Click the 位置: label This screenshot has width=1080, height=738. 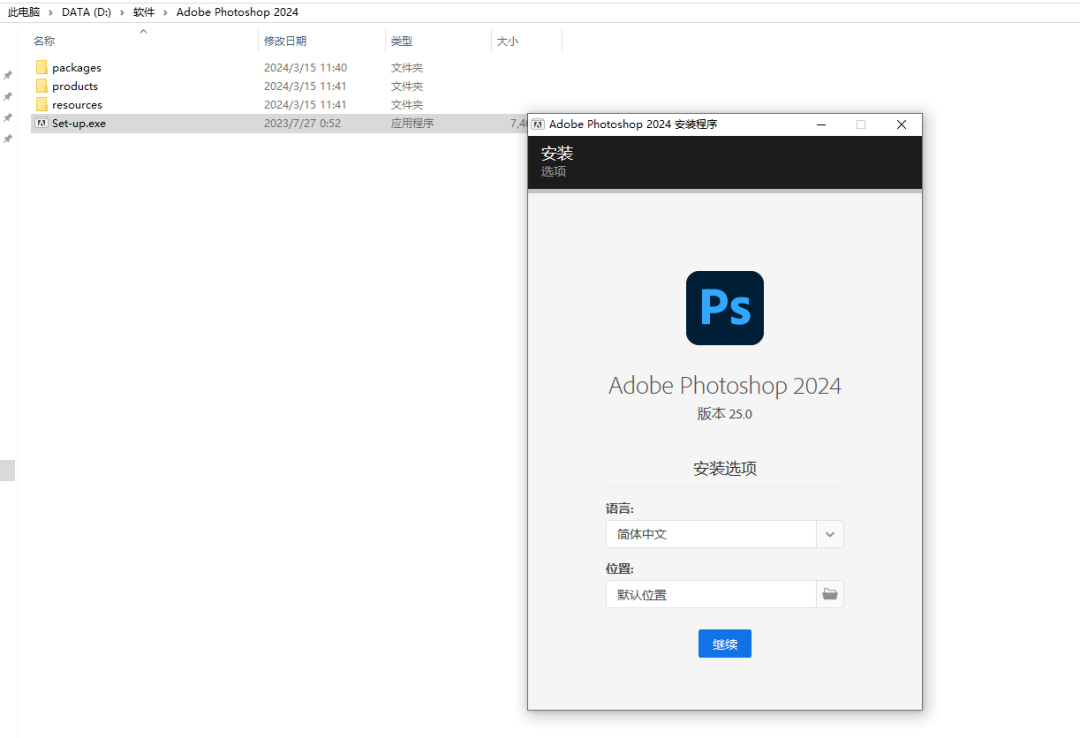point(619,568)
